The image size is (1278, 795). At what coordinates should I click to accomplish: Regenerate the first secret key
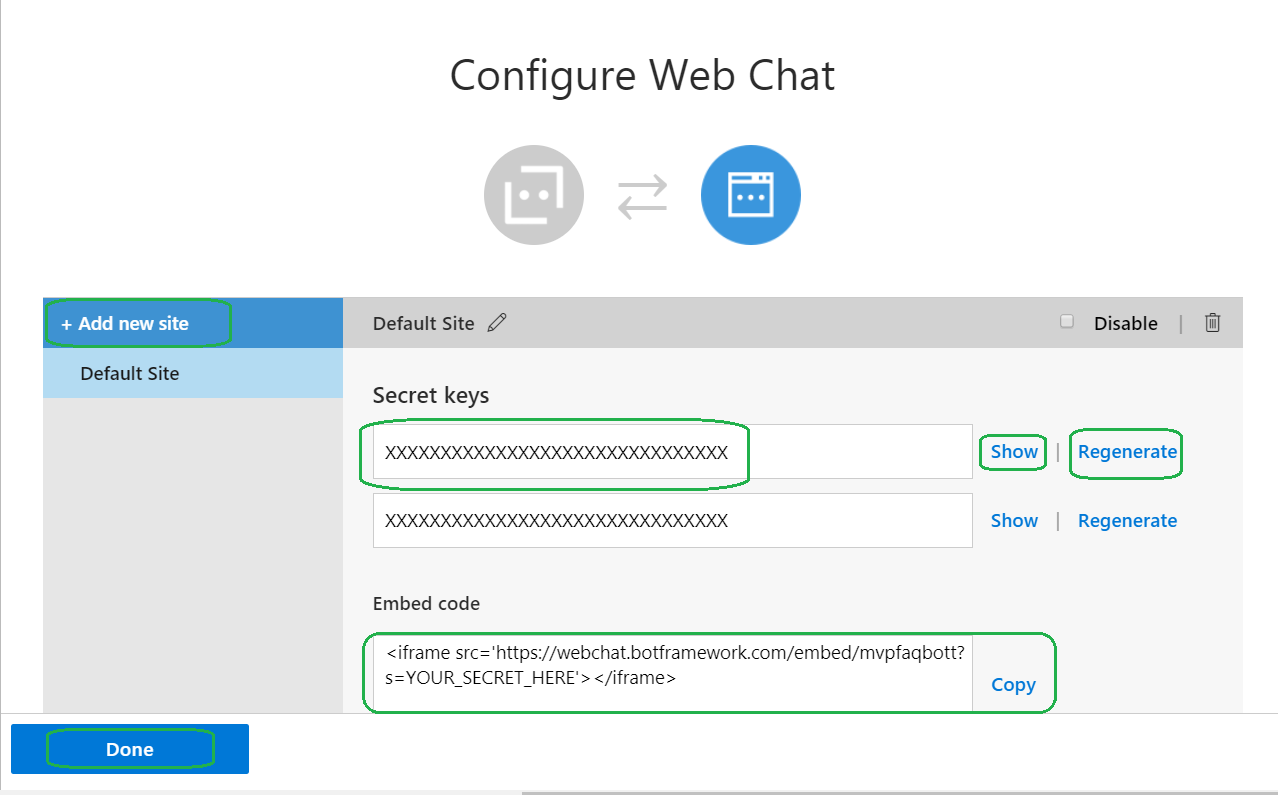tap(1127, 452)
